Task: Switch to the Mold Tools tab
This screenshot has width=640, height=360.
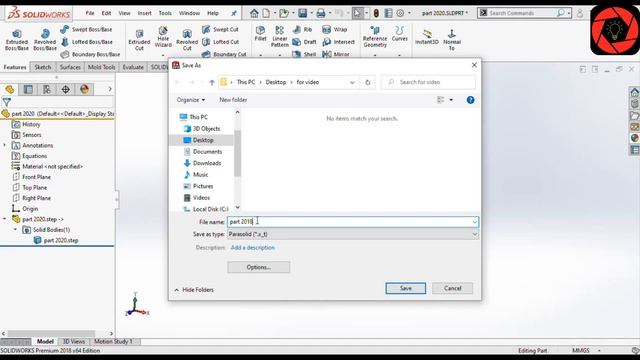Action: [x=101, y=67]
